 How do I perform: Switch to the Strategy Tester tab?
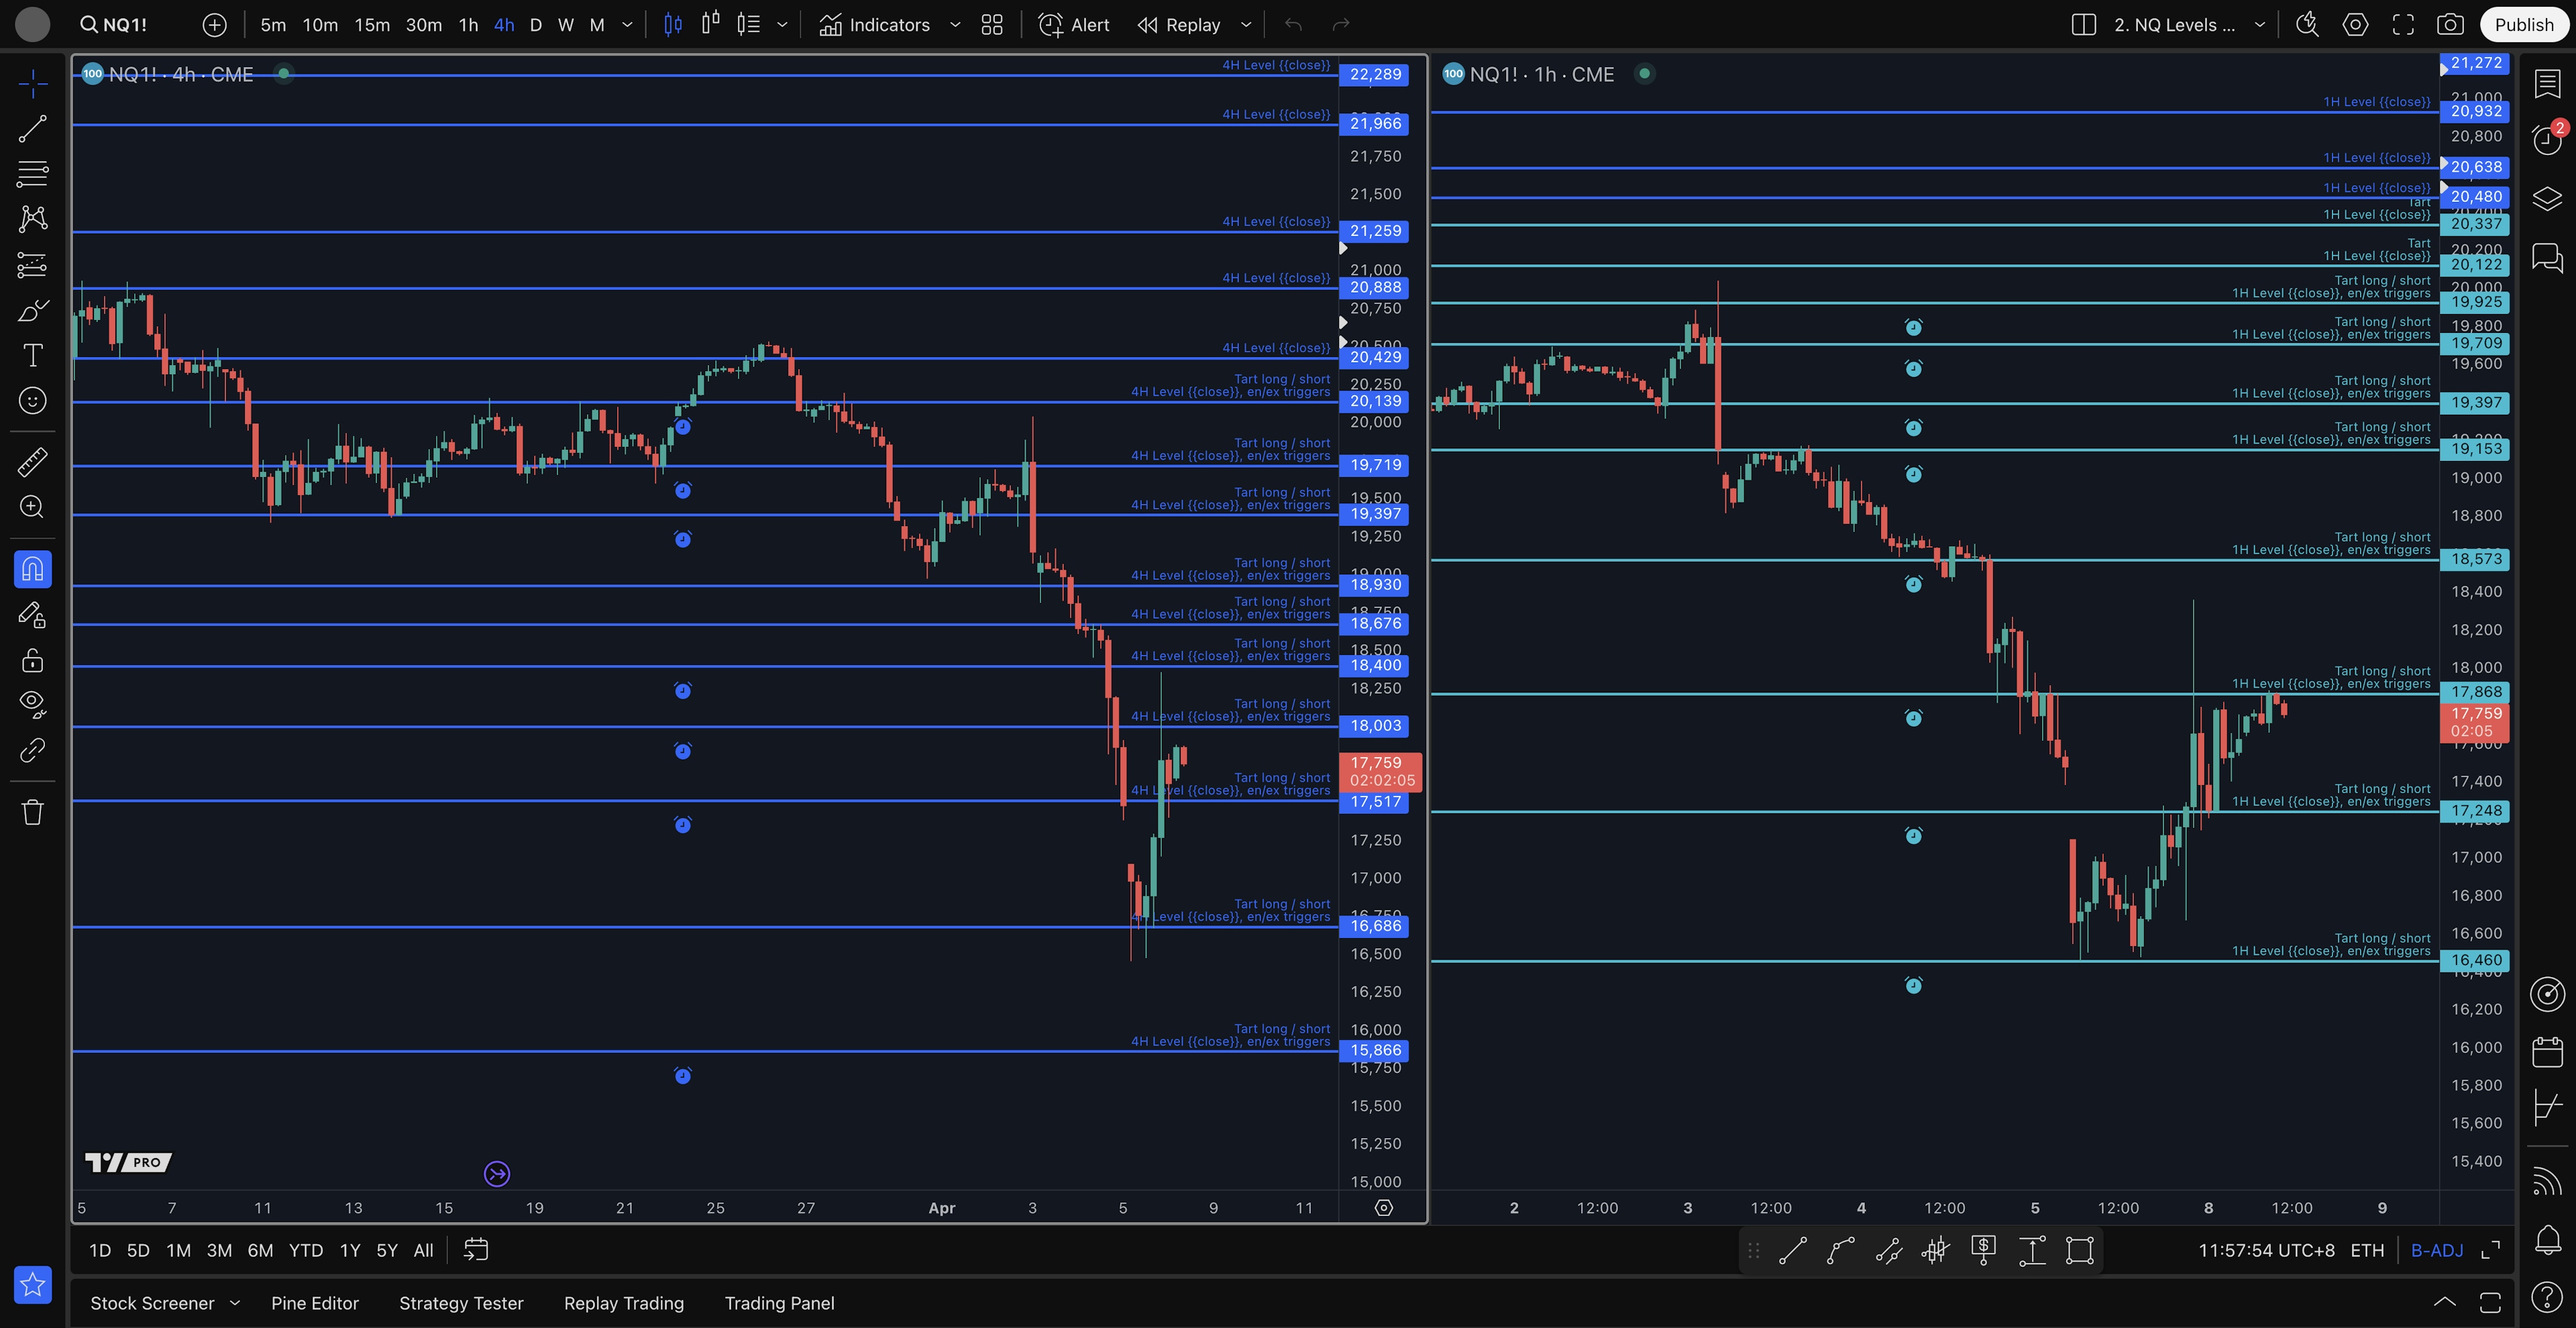pyautogui.click(x=461, y=1303)
